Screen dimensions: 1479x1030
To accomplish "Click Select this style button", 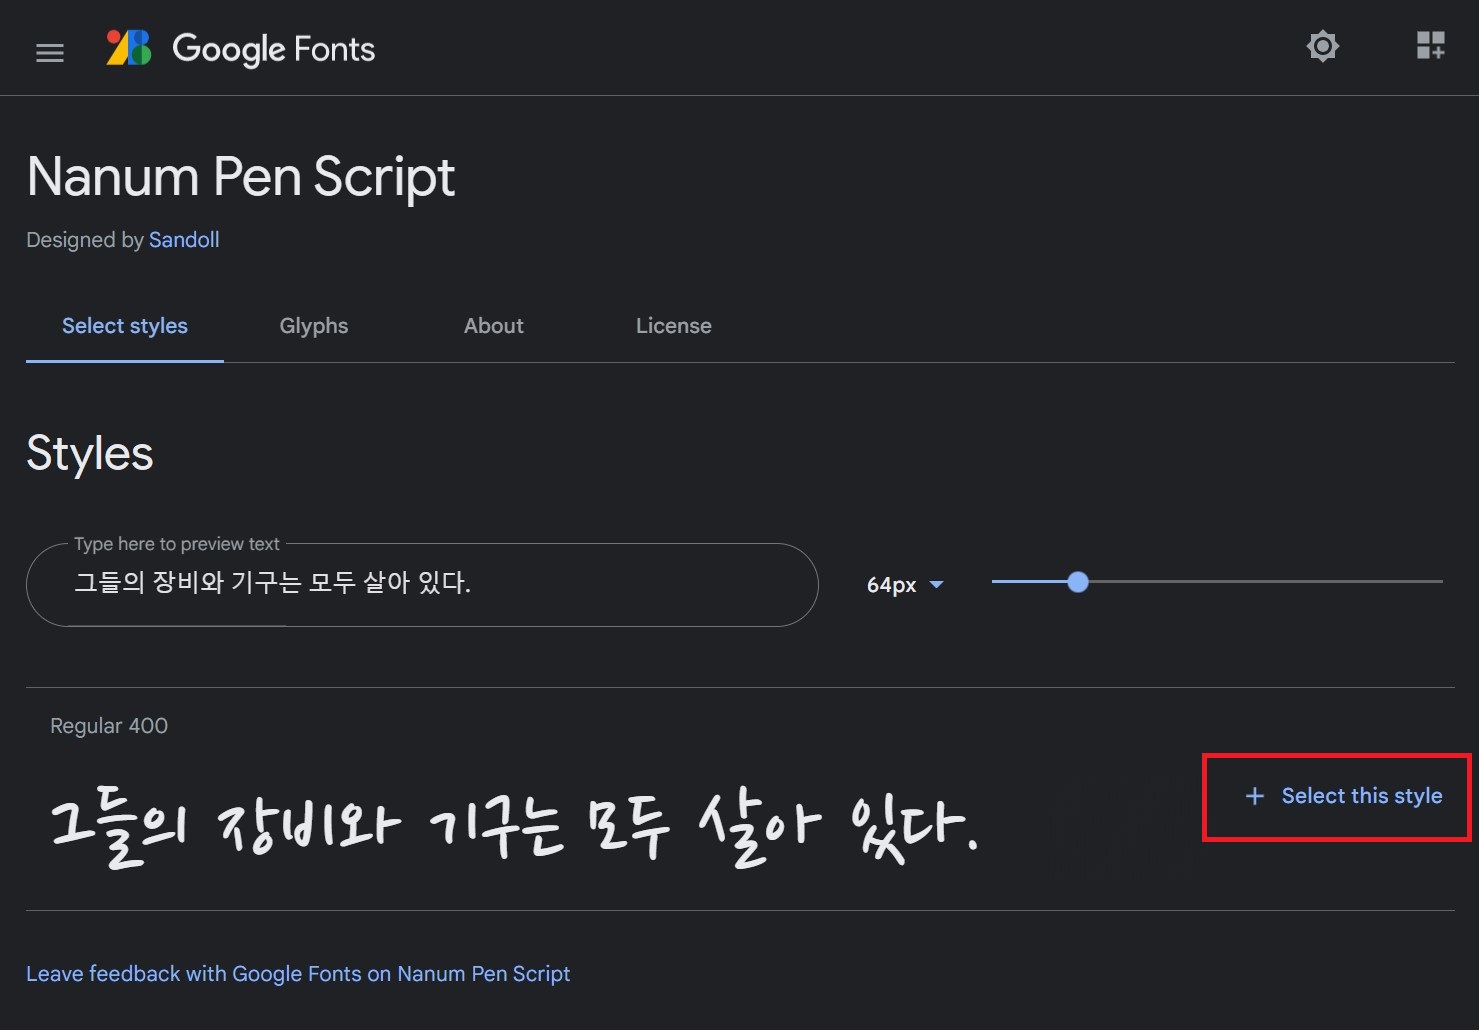I will click(x=1343, y=796).
